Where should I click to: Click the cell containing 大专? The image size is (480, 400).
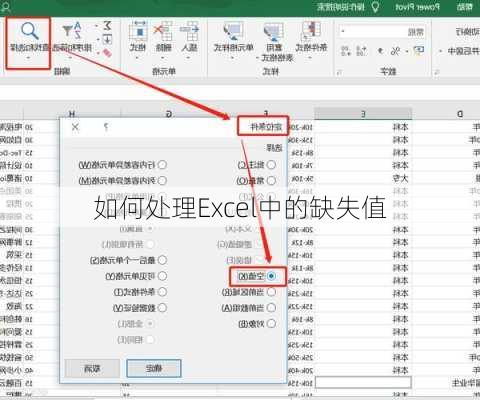tap(363, 178)
